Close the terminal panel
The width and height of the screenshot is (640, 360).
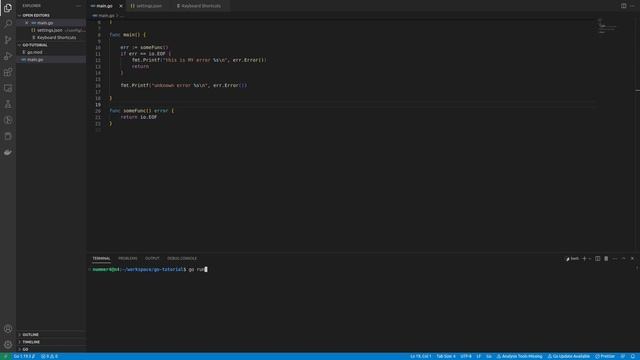pos(632,258)
